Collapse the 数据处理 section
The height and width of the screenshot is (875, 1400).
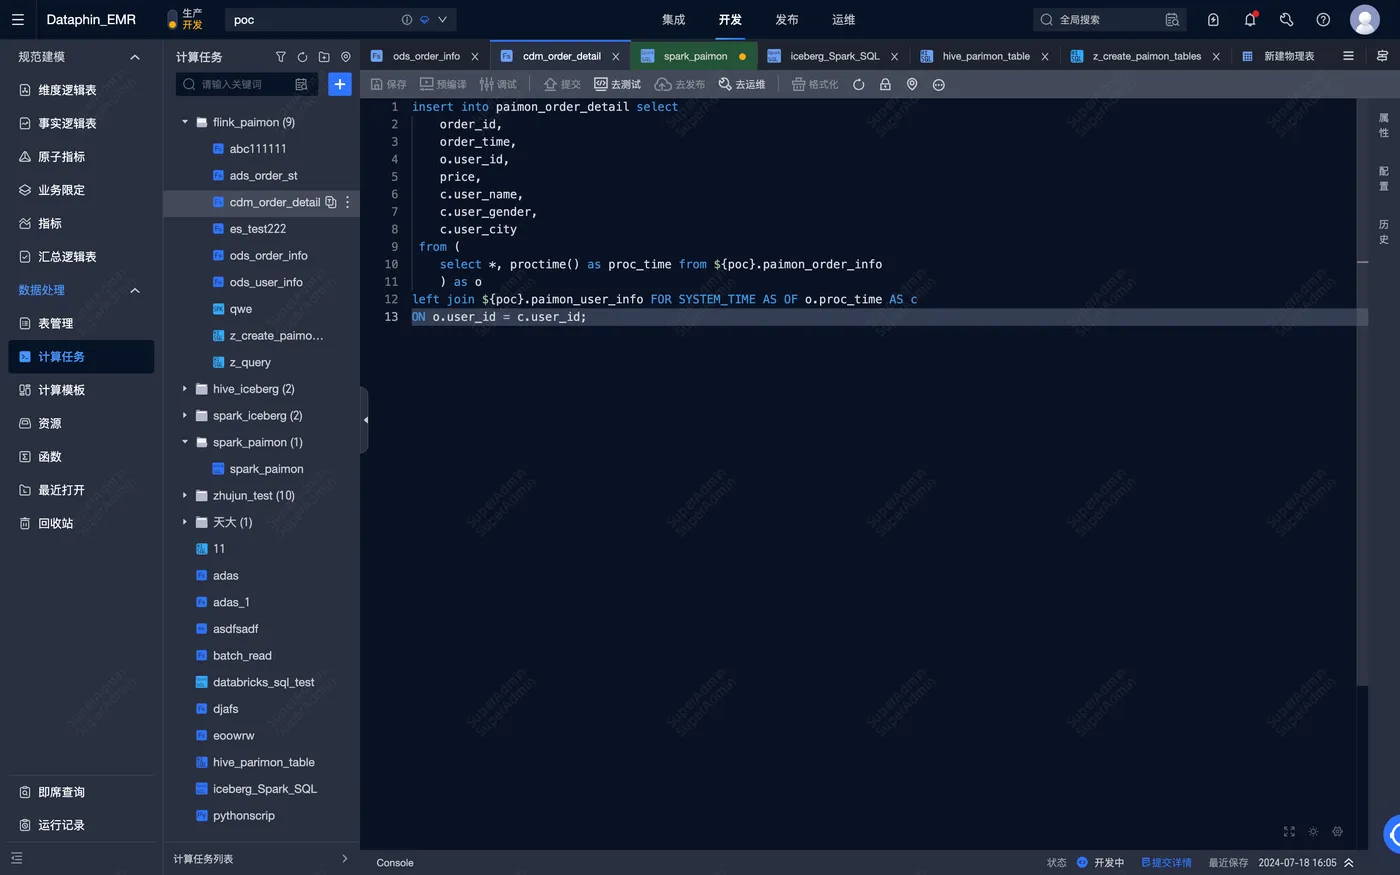(x=135, y=290)
